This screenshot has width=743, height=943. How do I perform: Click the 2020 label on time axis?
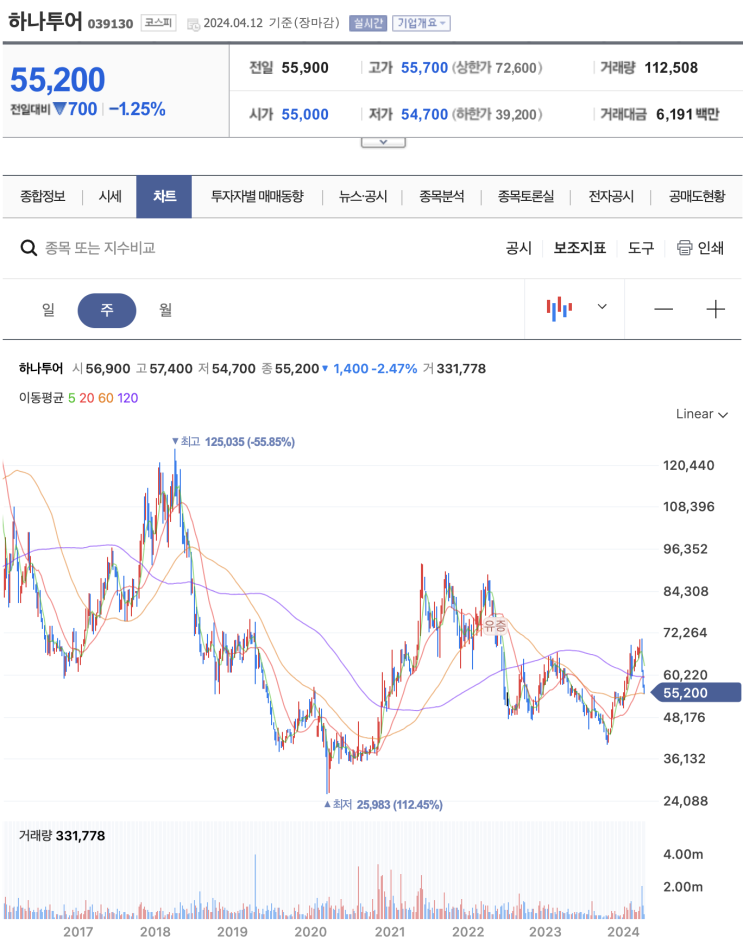tap(310, 932)
